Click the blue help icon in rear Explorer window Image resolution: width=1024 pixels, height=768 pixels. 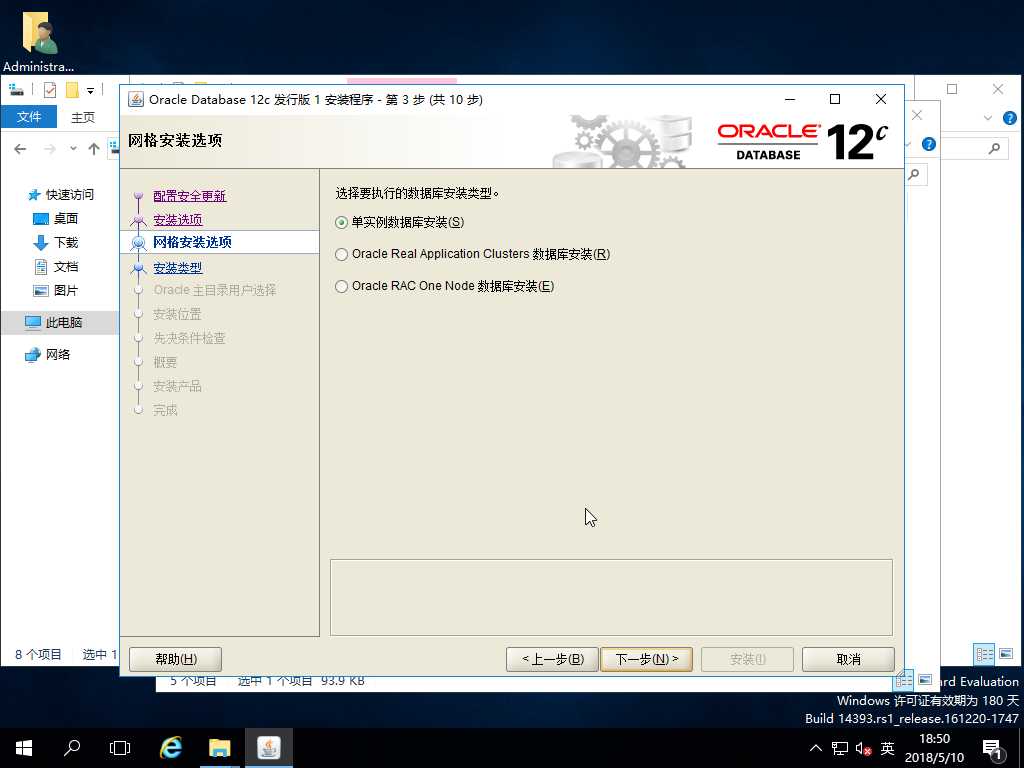coord(1009,118)
